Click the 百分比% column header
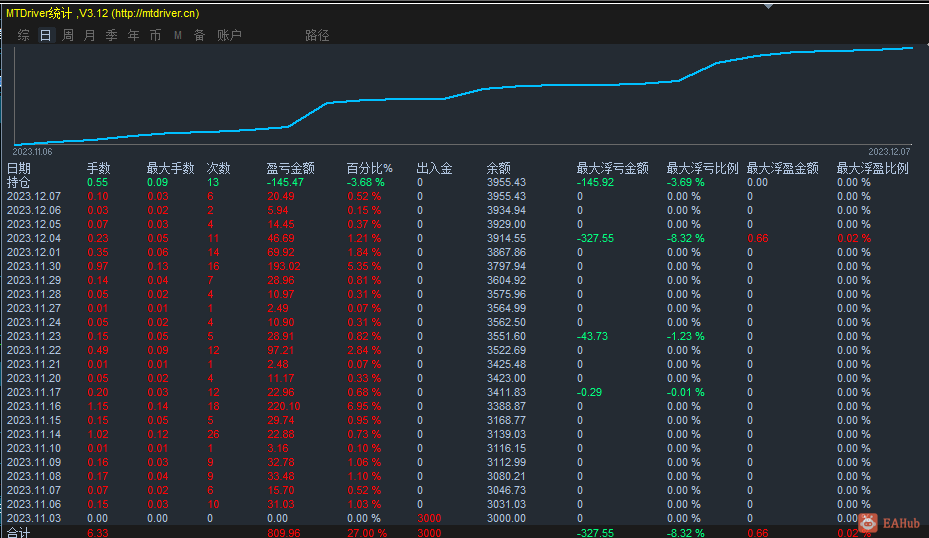This screenshot has width=929, height=538. (369, 168)
